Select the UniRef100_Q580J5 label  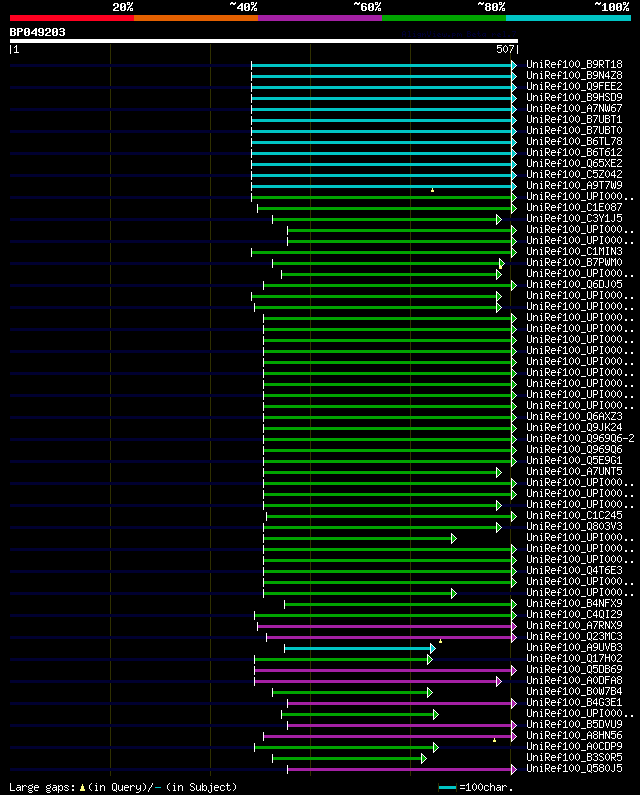point(574,769)
